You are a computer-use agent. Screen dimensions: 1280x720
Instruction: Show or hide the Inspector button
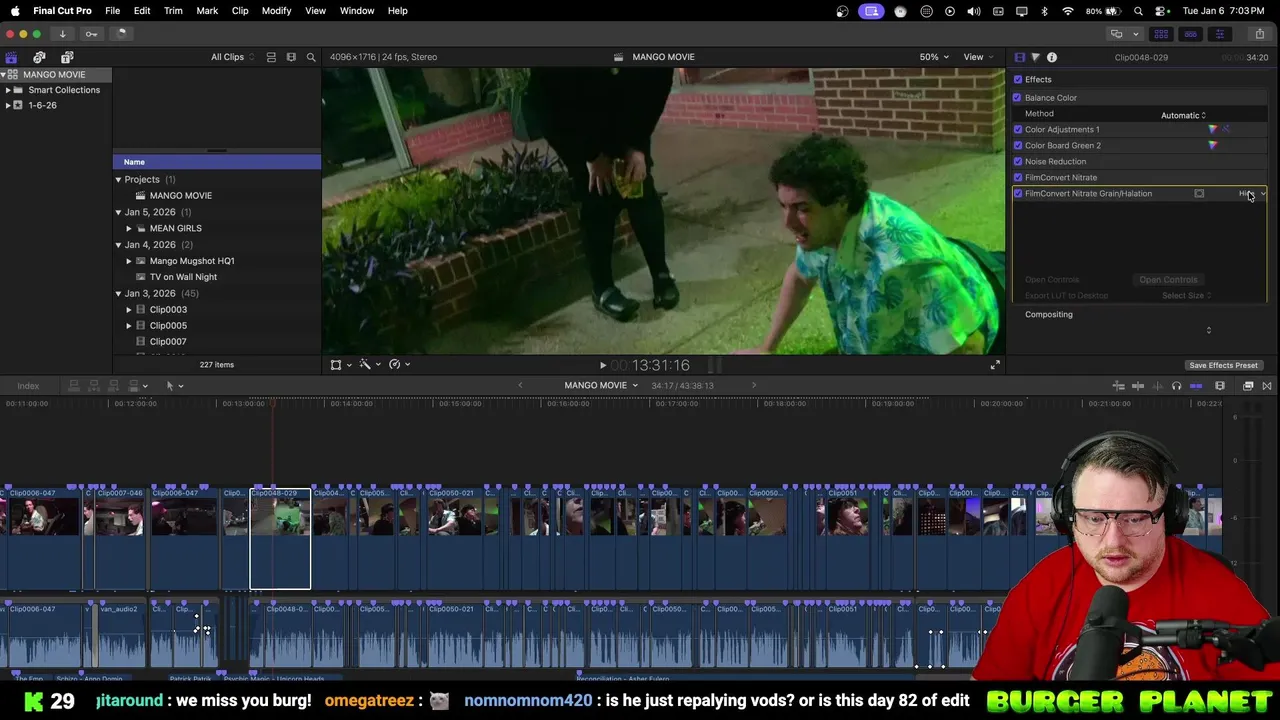click(1219, 34)
